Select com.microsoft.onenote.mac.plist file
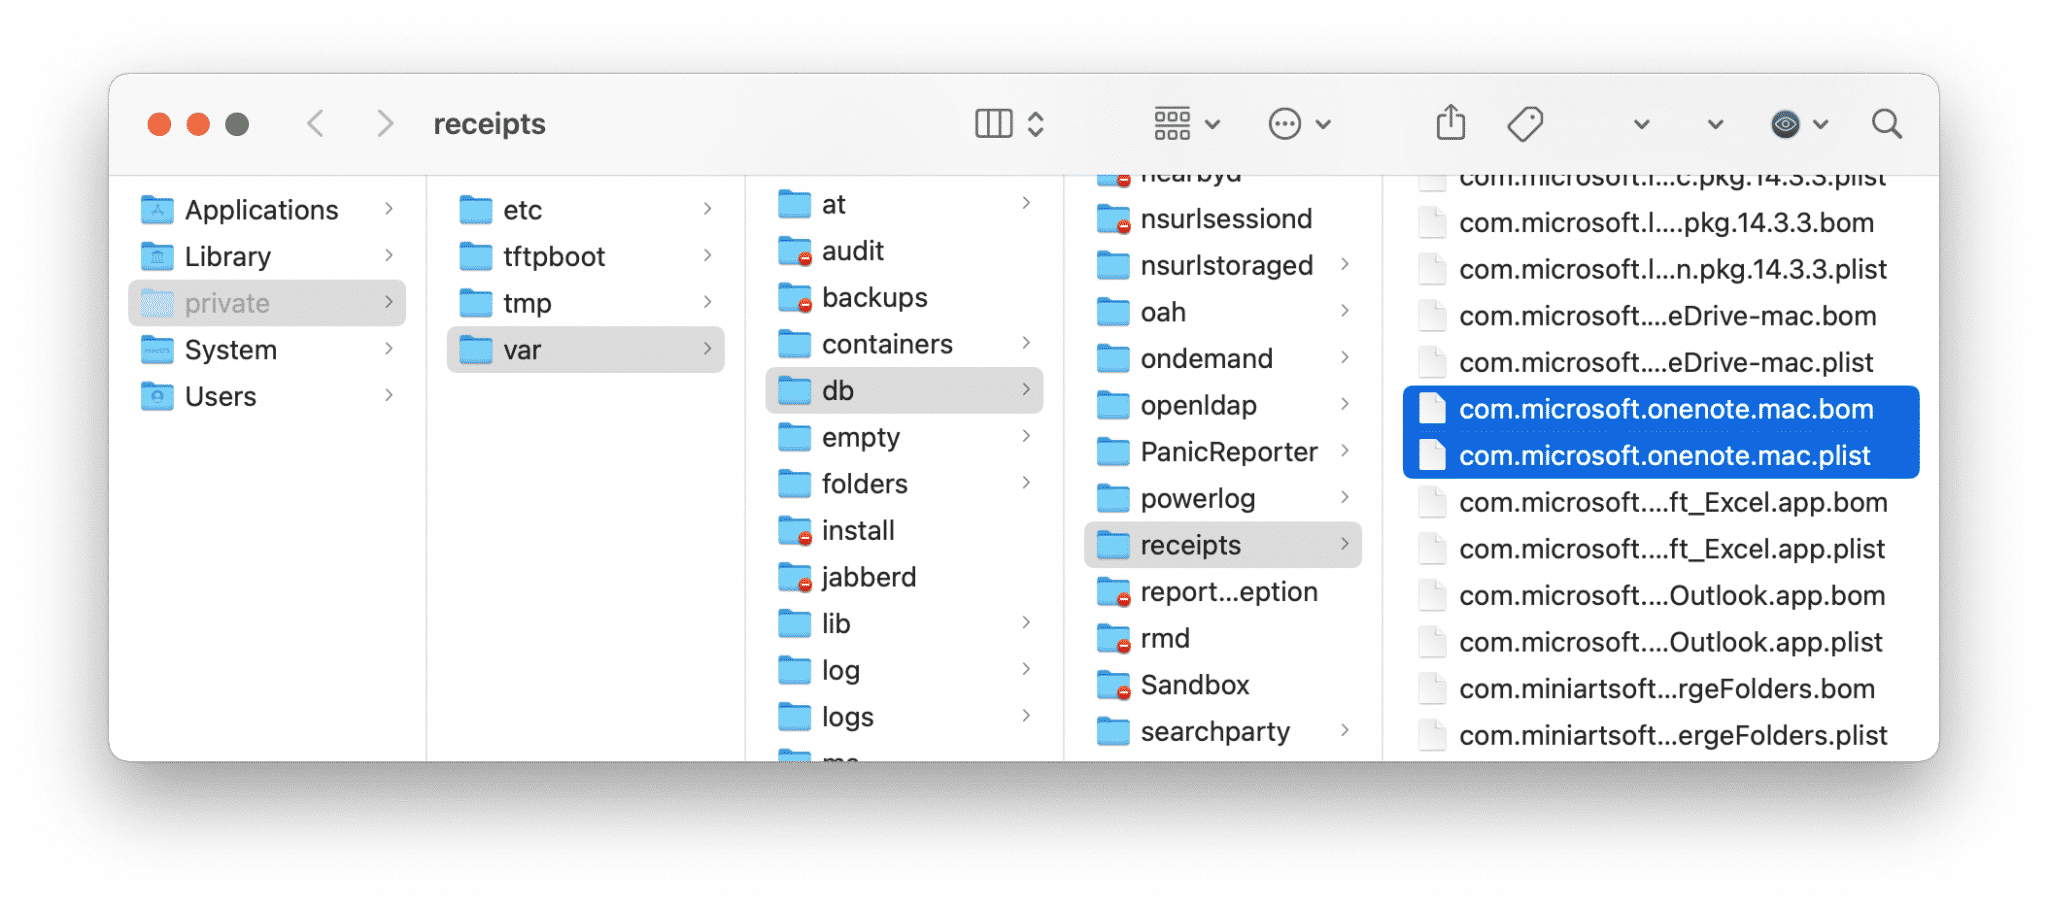Viewport: 2048px width, 905px height. 1661,456
